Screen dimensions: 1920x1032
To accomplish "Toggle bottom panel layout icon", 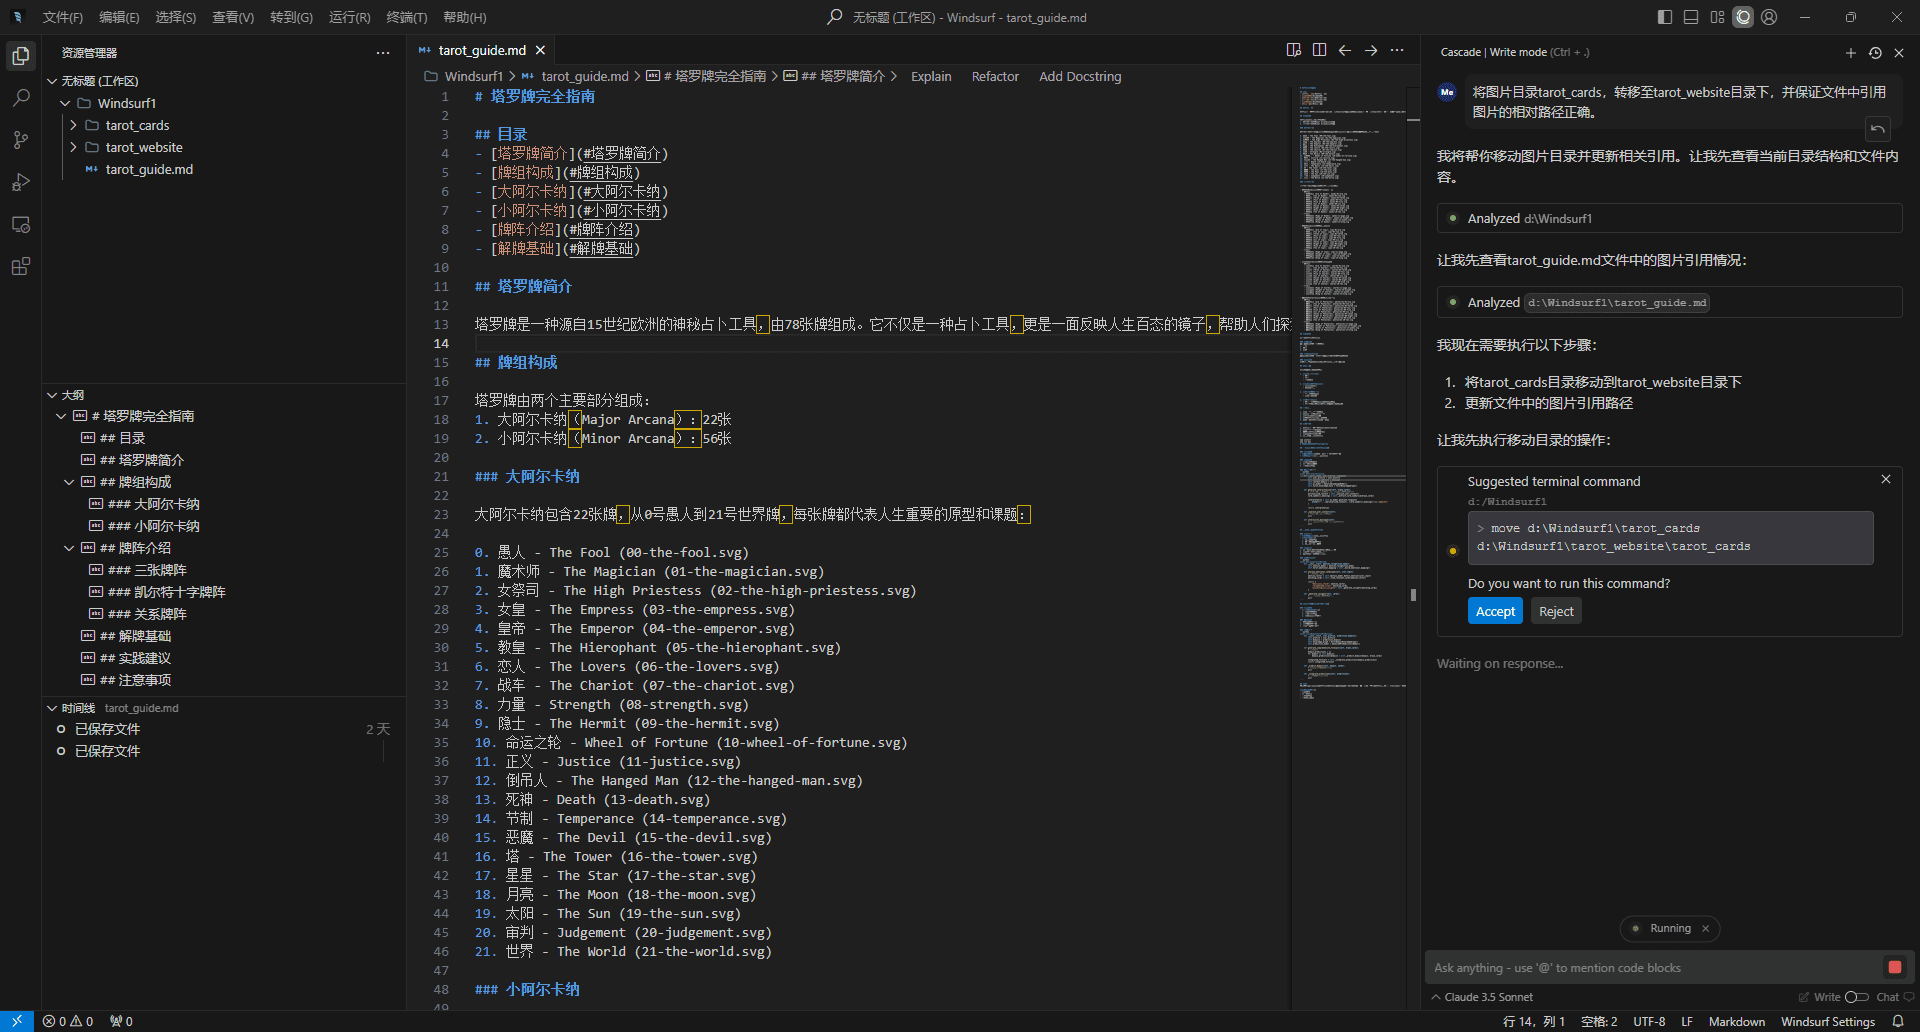I will click(x=1691, y=17).
